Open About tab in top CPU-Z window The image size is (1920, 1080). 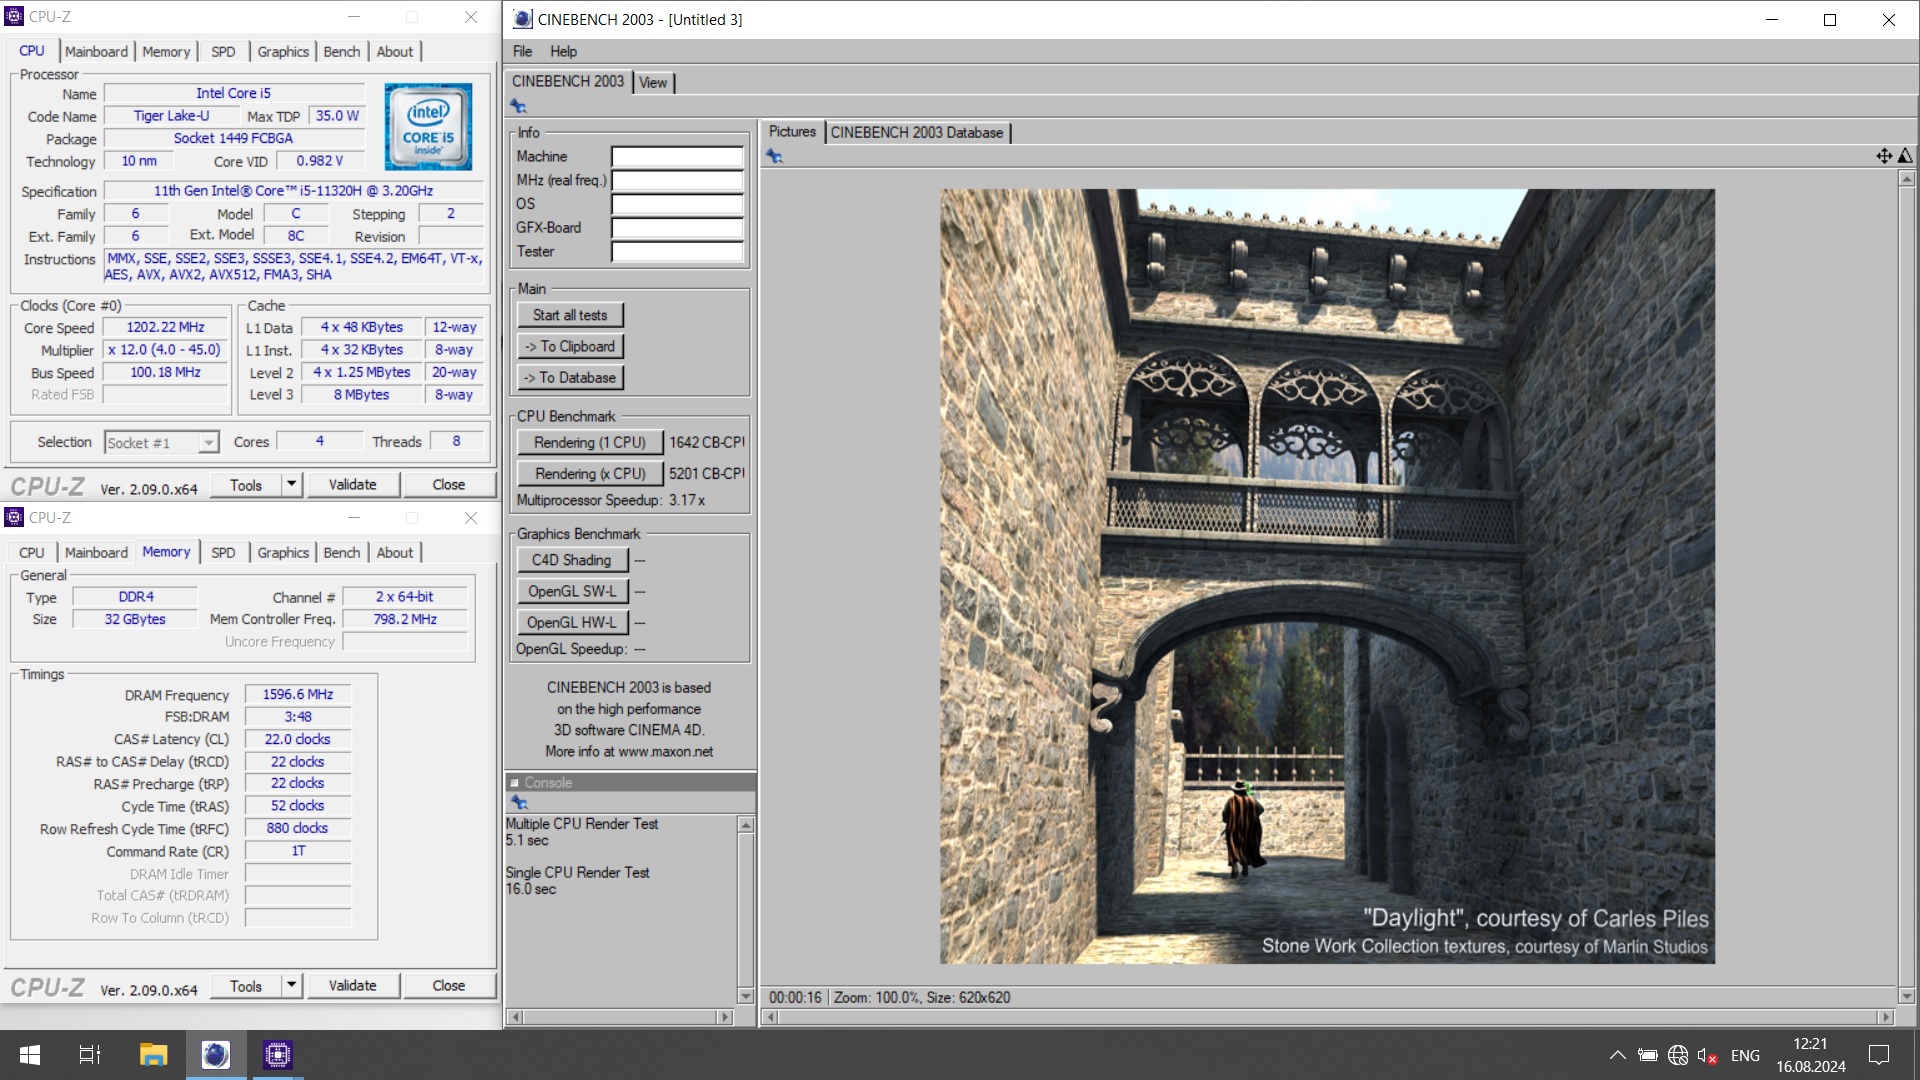(x=395, y=51)
